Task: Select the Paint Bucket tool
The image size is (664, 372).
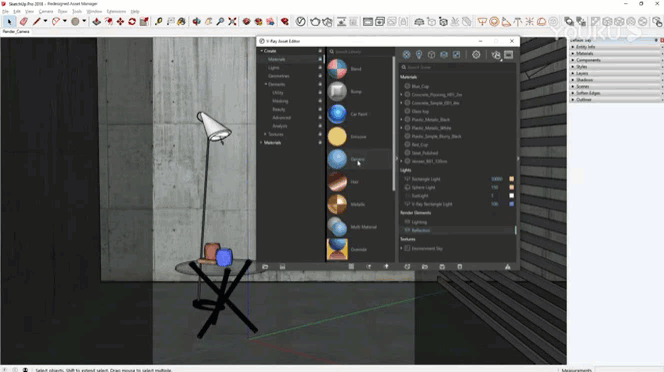Action: pos(181,21)
